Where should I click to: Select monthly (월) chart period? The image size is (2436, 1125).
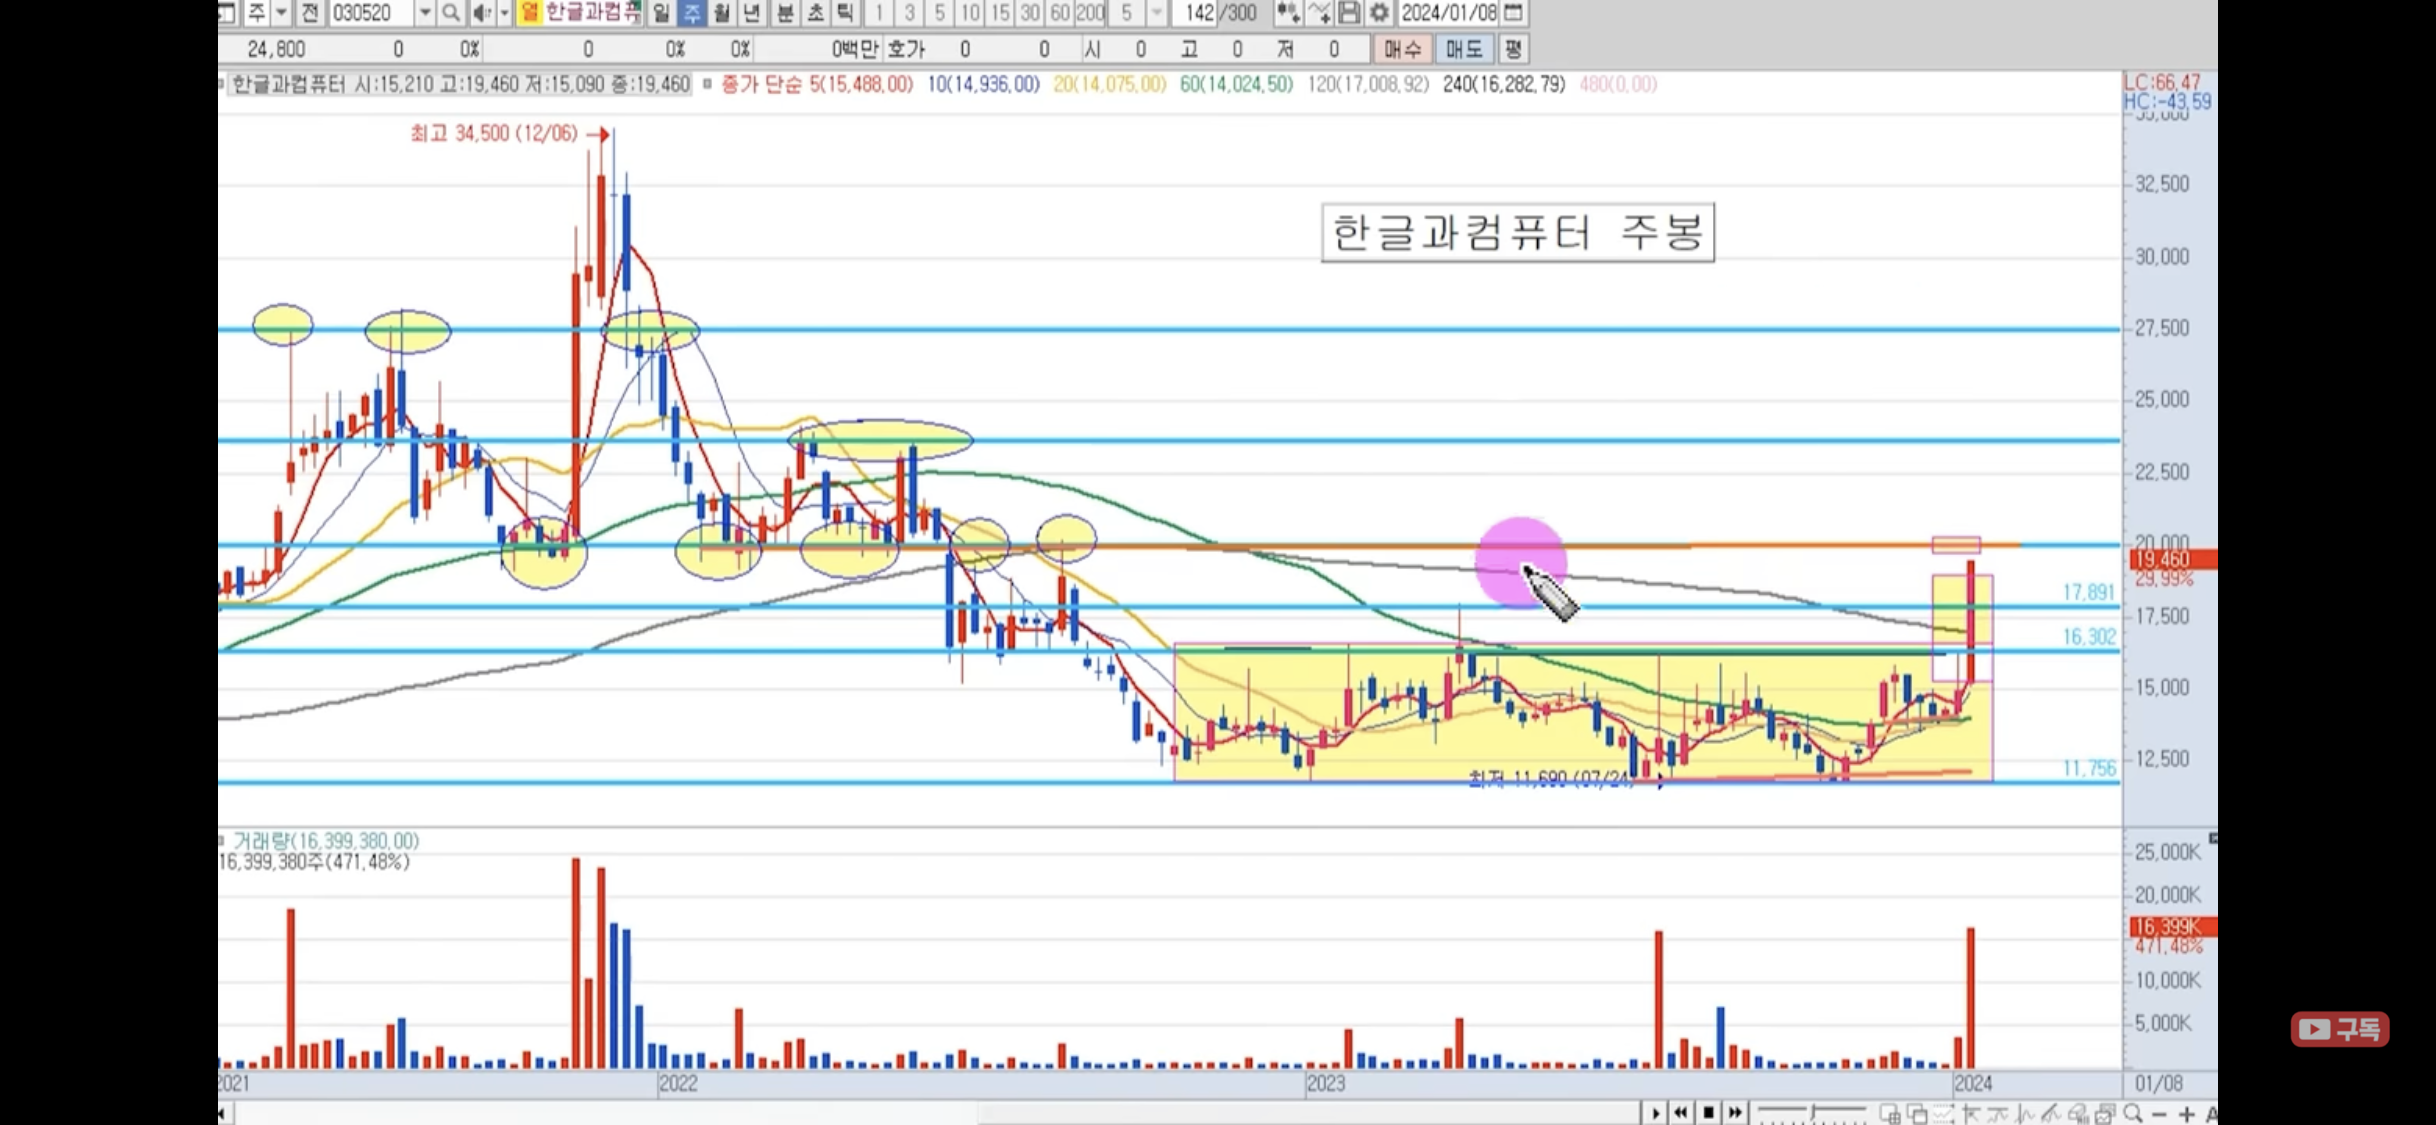(x=722, y=13)
